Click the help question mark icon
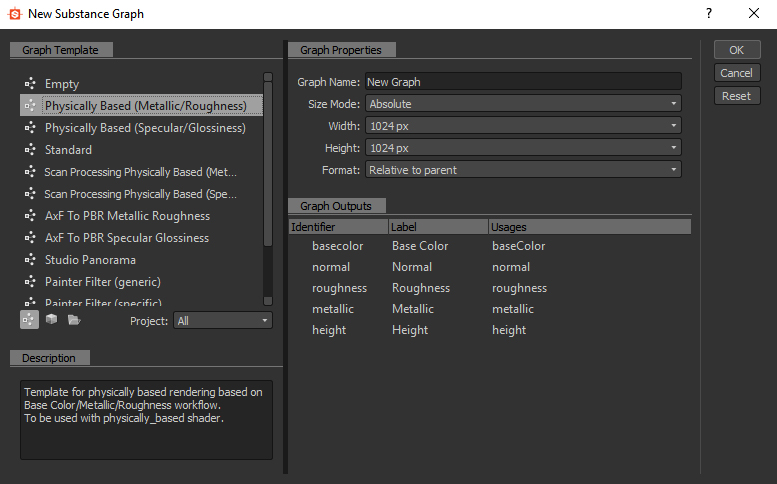The height and width of the screenshot is (484, 777). coord(708,14)
